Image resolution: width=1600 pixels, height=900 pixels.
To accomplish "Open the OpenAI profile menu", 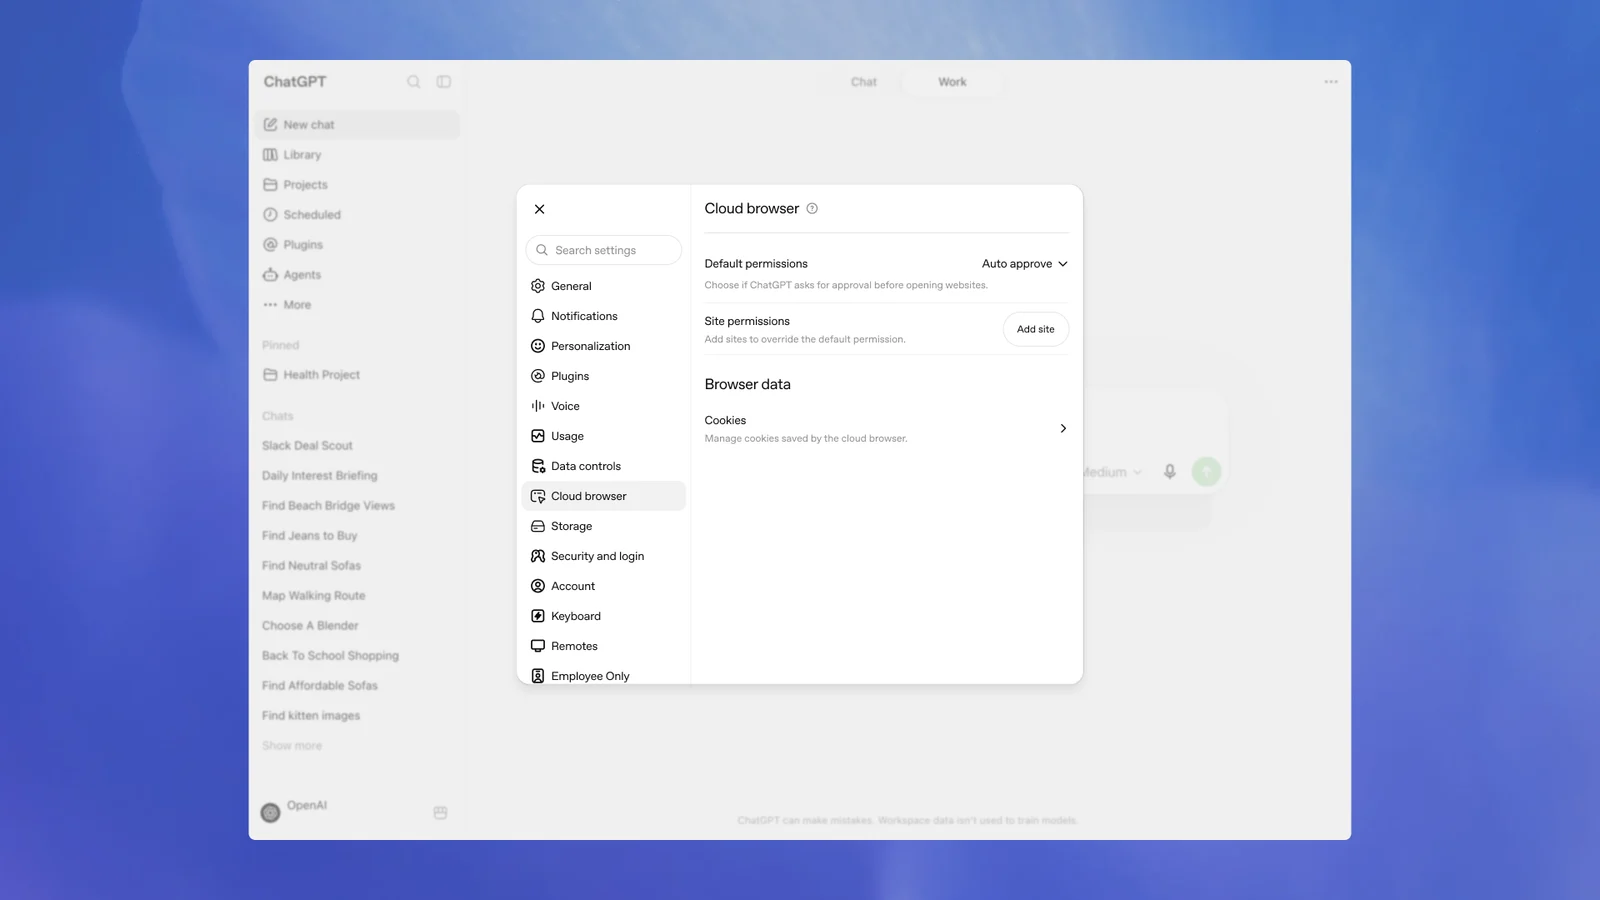I will point(295,811).
